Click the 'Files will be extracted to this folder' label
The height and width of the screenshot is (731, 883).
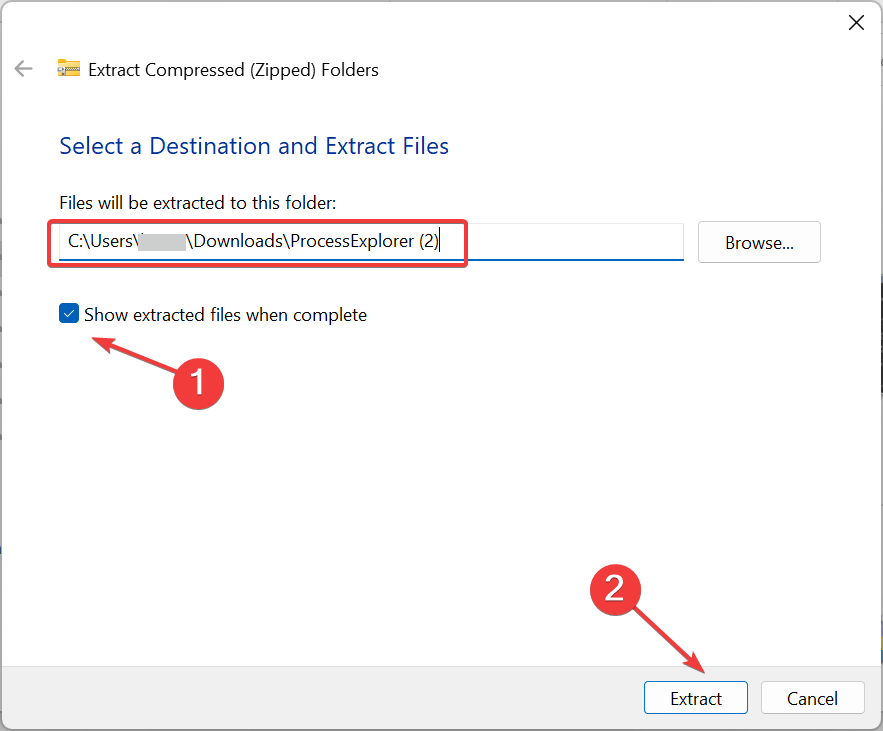point(198,203)
